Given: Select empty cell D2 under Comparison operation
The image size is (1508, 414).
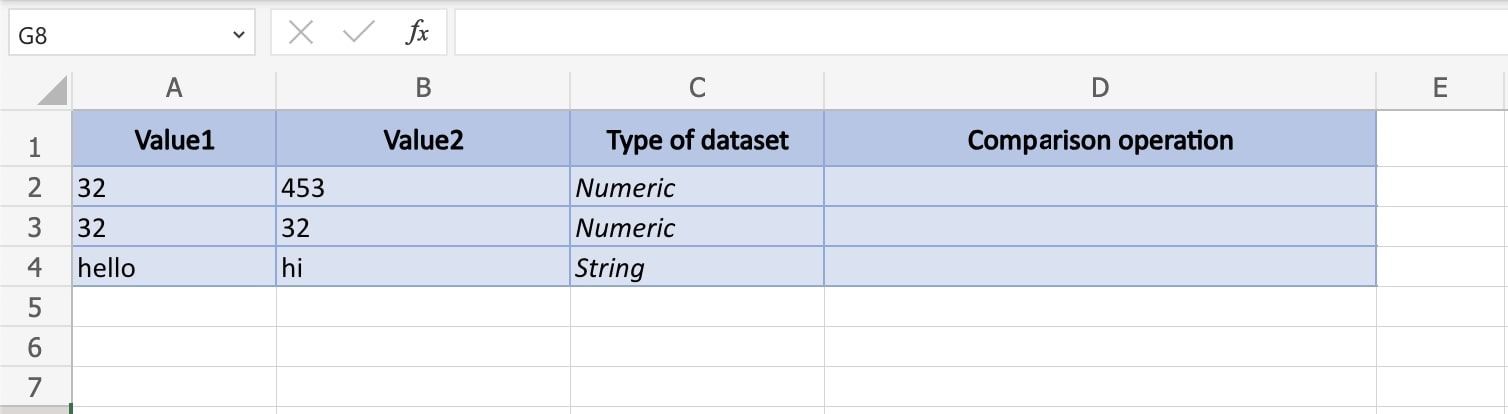Looking at the screenshot, I should tap(1100, 188).
